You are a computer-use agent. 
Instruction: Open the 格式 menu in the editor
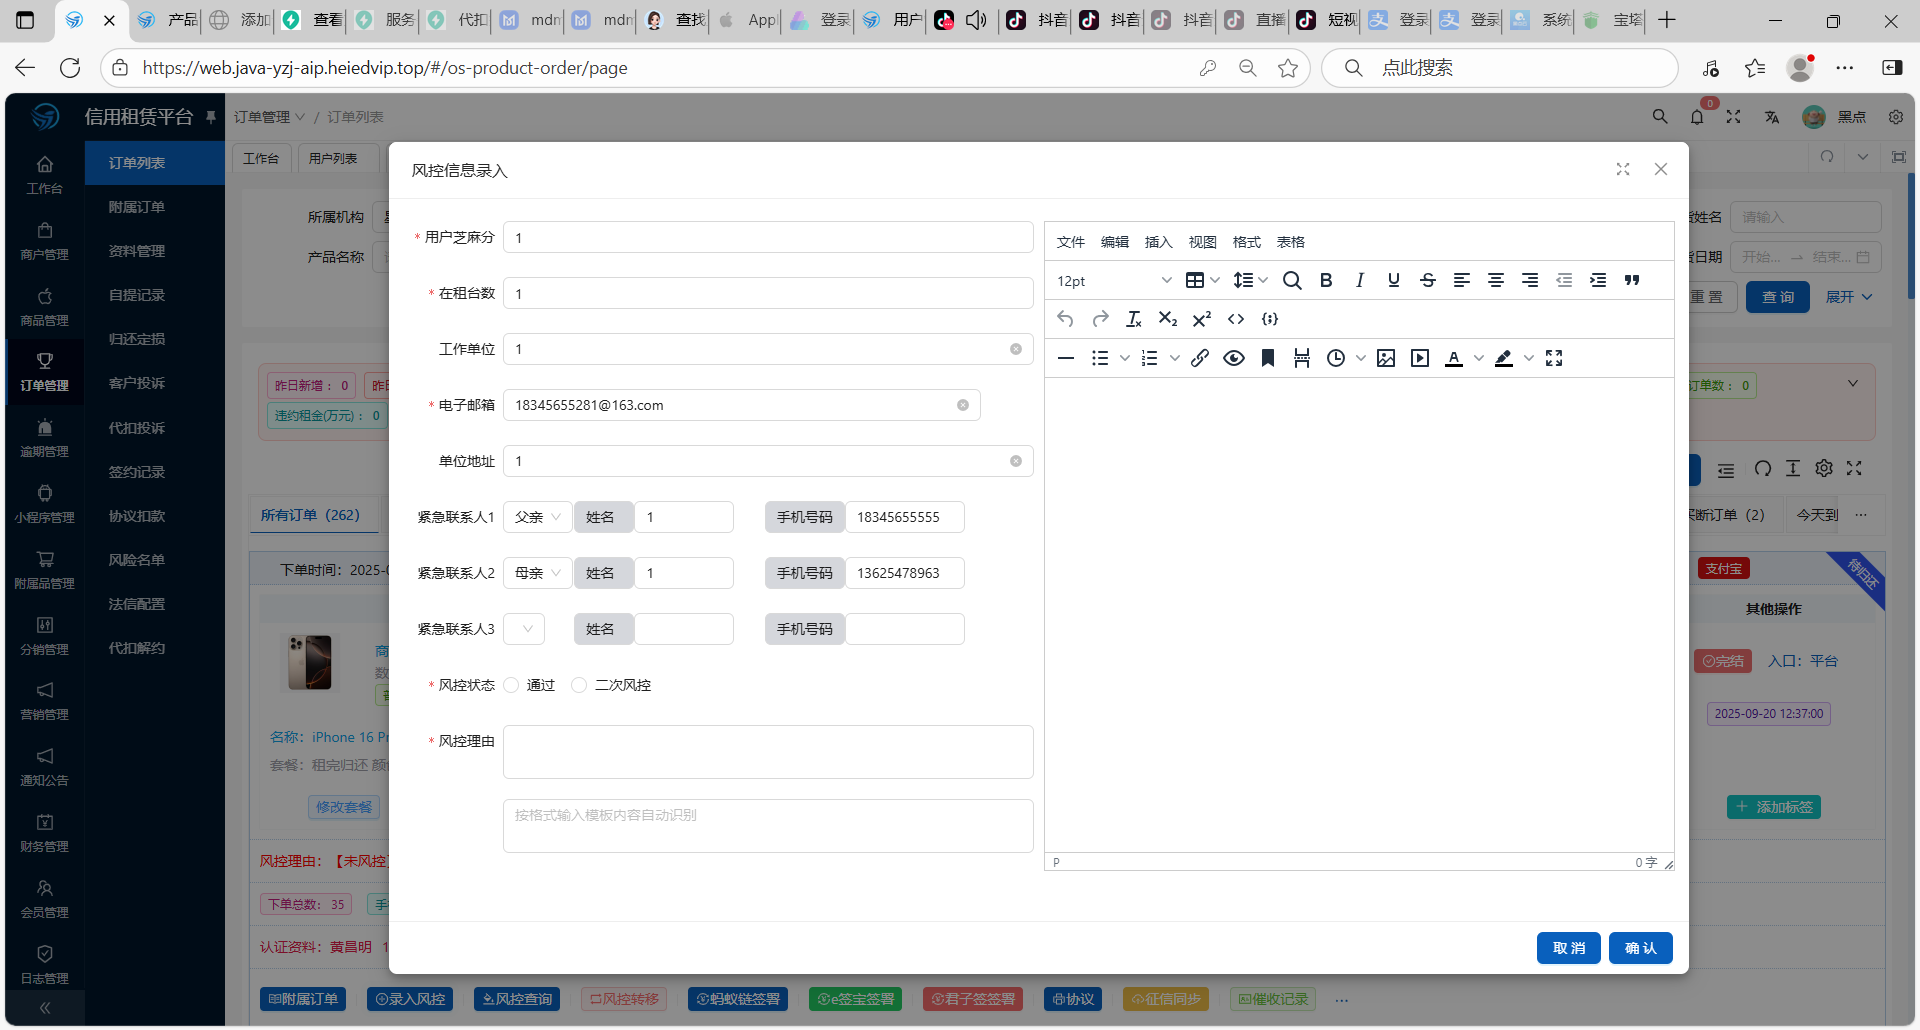[1246, 242]
